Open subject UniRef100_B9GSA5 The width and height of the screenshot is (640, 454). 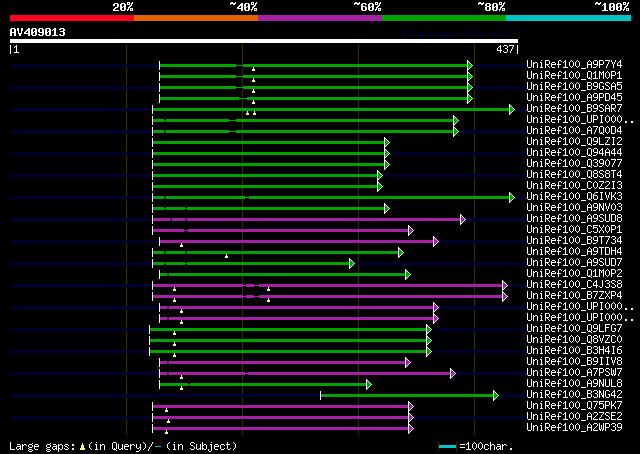click(x=574, y=86)
